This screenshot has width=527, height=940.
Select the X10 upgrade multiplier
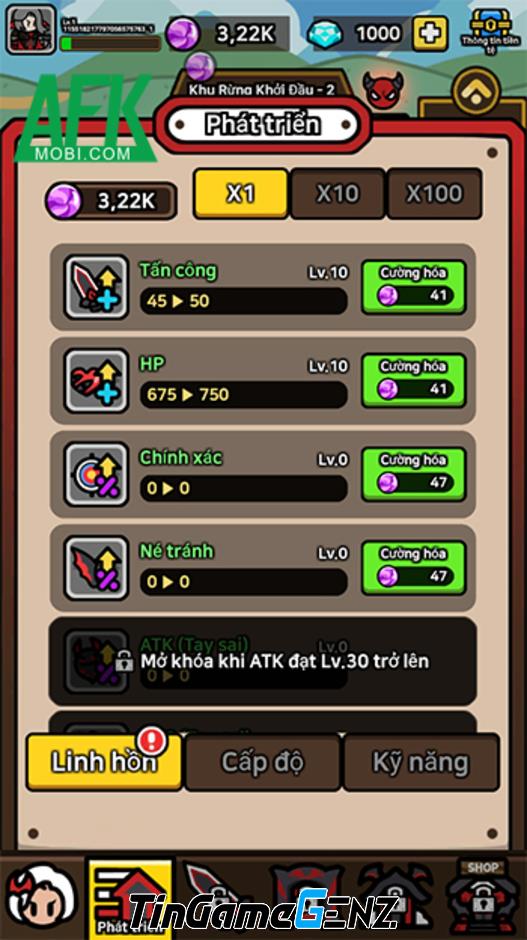point(338,193)
